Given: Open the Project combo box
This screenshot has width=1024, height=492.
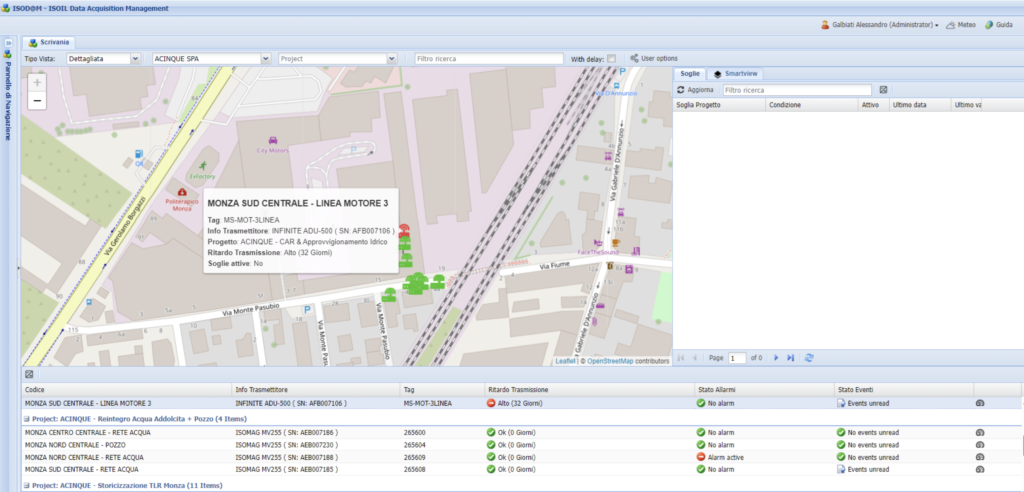Looking at the screenshot, I should 392,59.
